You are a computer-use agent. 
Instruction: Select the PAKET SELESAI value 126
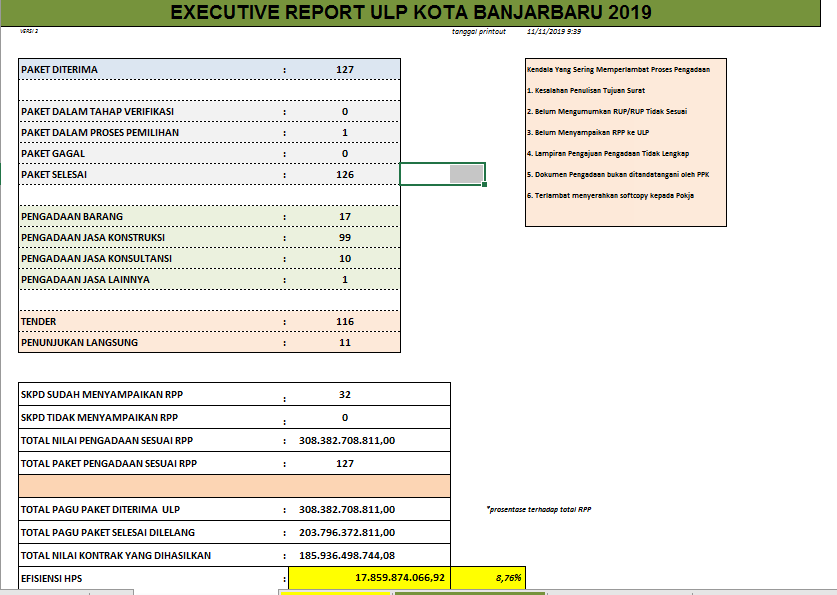[x=345, y=174]
